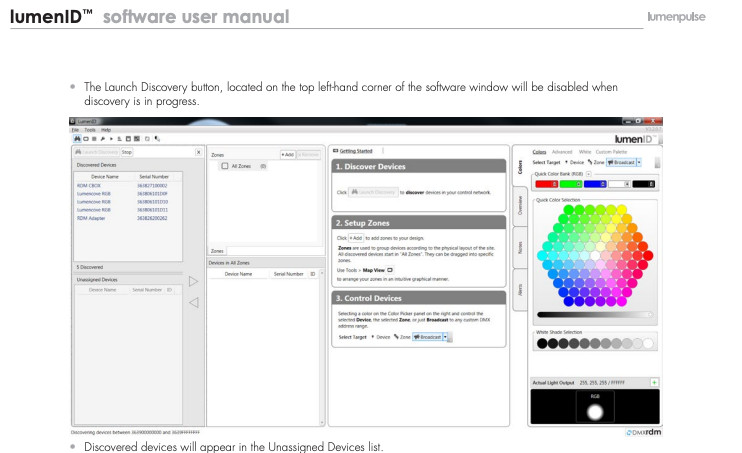This screenshot has height=453, width=742.
Task: Click the Getting Started panel icon
Action: tap(336, 151)
